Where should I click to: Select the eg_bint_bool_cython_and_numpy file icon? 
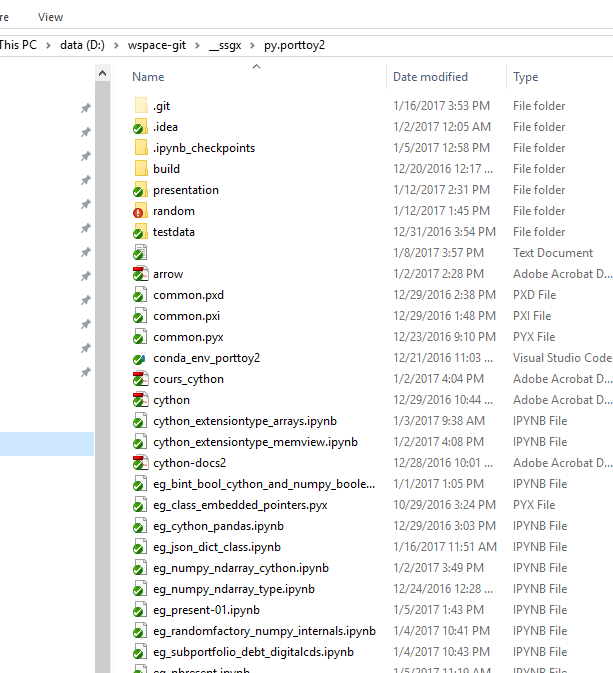[x=140, y=484]
